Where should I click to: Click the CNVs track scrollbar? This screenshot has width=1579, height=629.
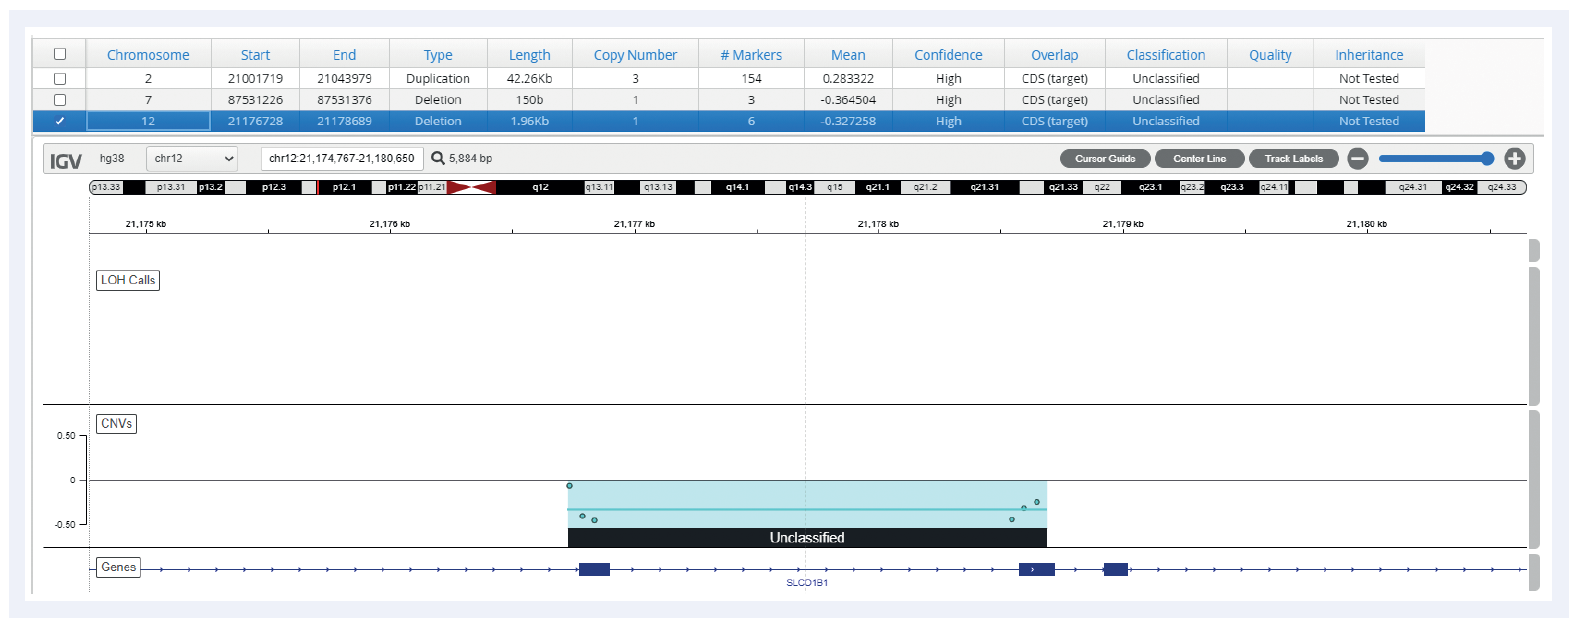[1534, 479]
